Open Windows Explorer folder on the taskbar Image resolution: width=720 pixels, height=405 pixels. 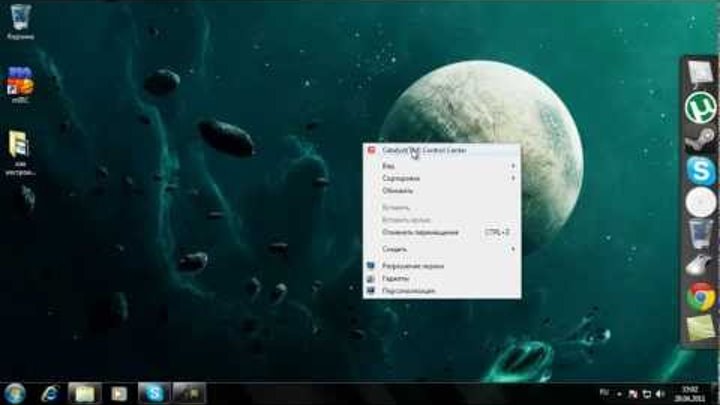point(84,393)
